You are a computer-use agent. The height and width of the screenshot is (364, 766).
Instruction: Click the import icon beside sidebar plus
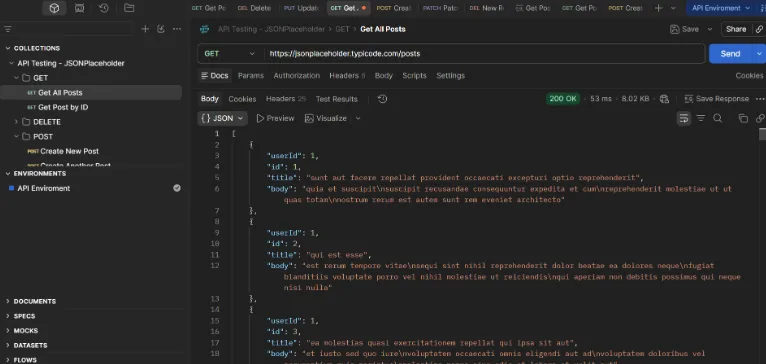point(161,29)
